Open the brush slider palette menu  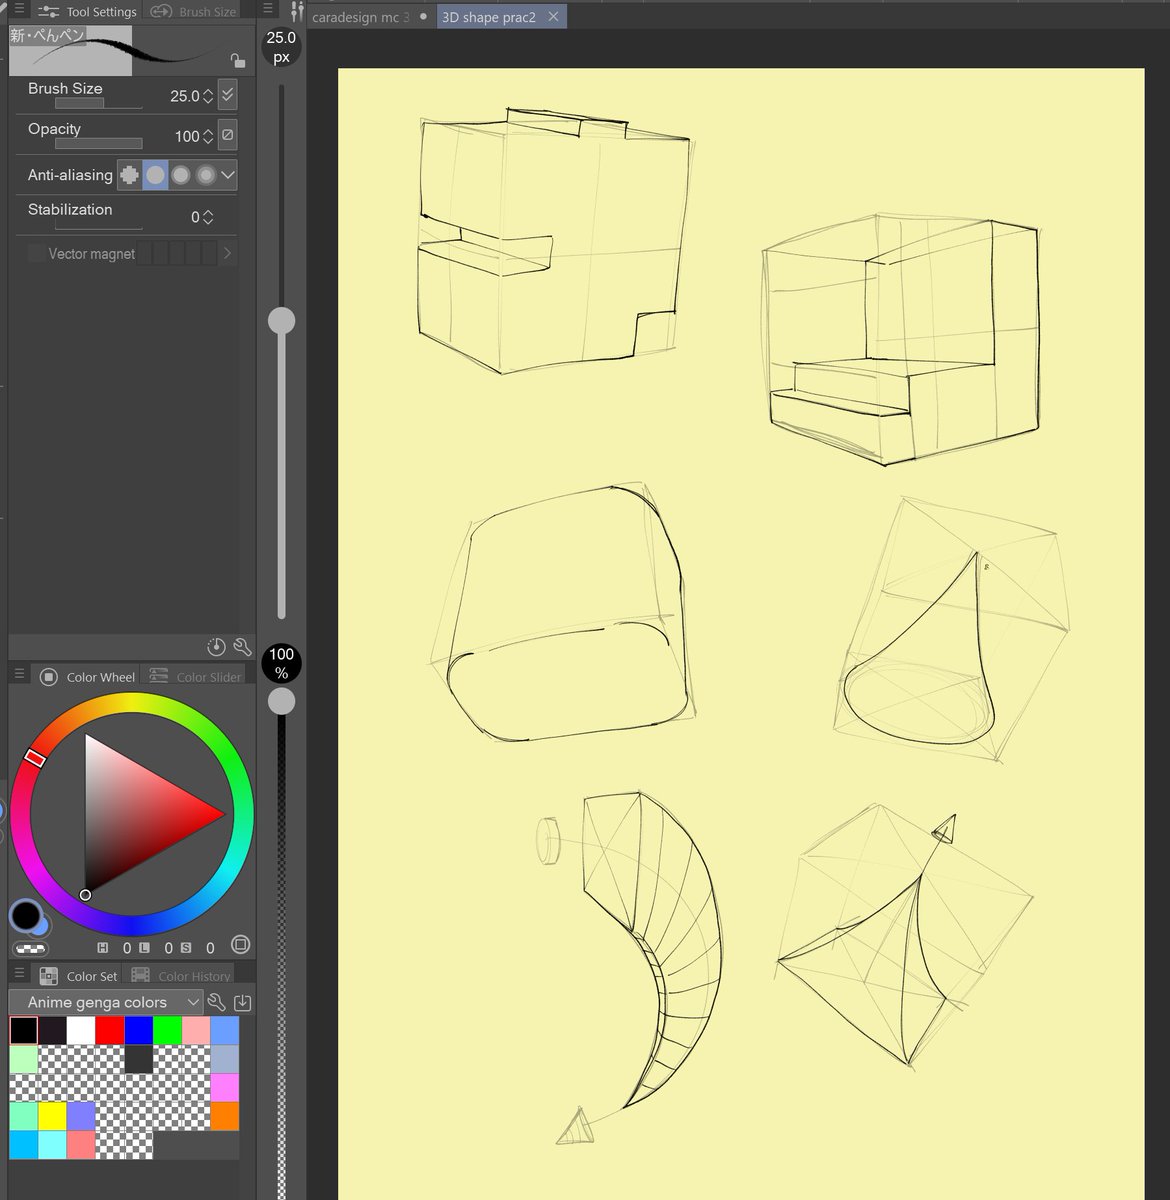tap(267, 9)
